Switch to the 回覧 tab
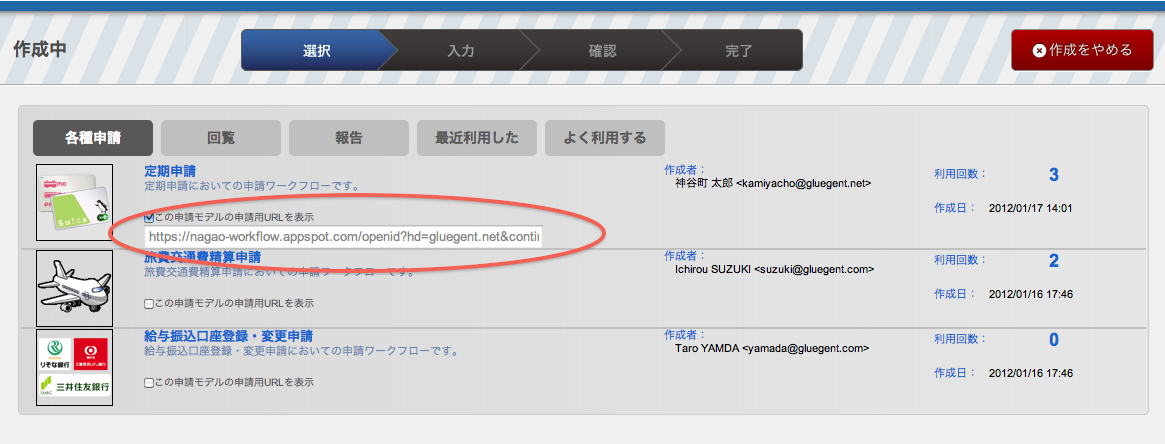1165x444 pixels. coord(221,138)
